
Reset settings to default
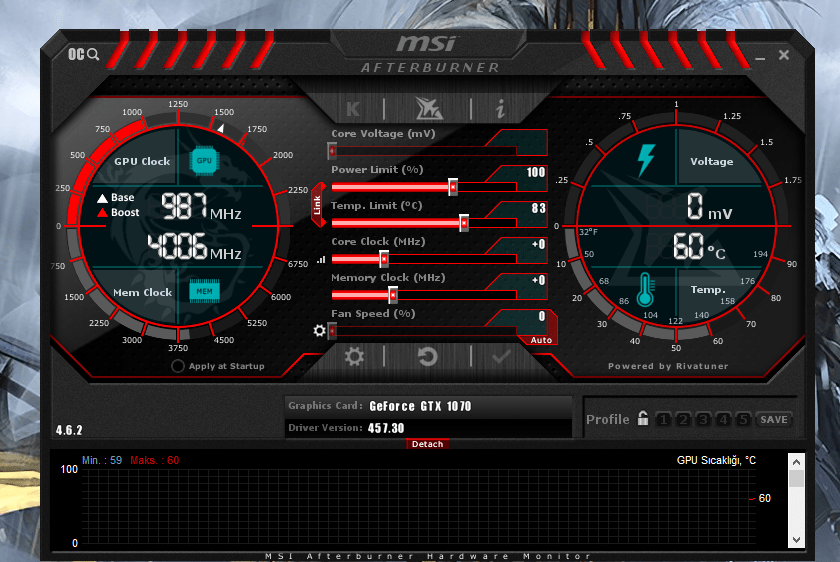(427, 356)
